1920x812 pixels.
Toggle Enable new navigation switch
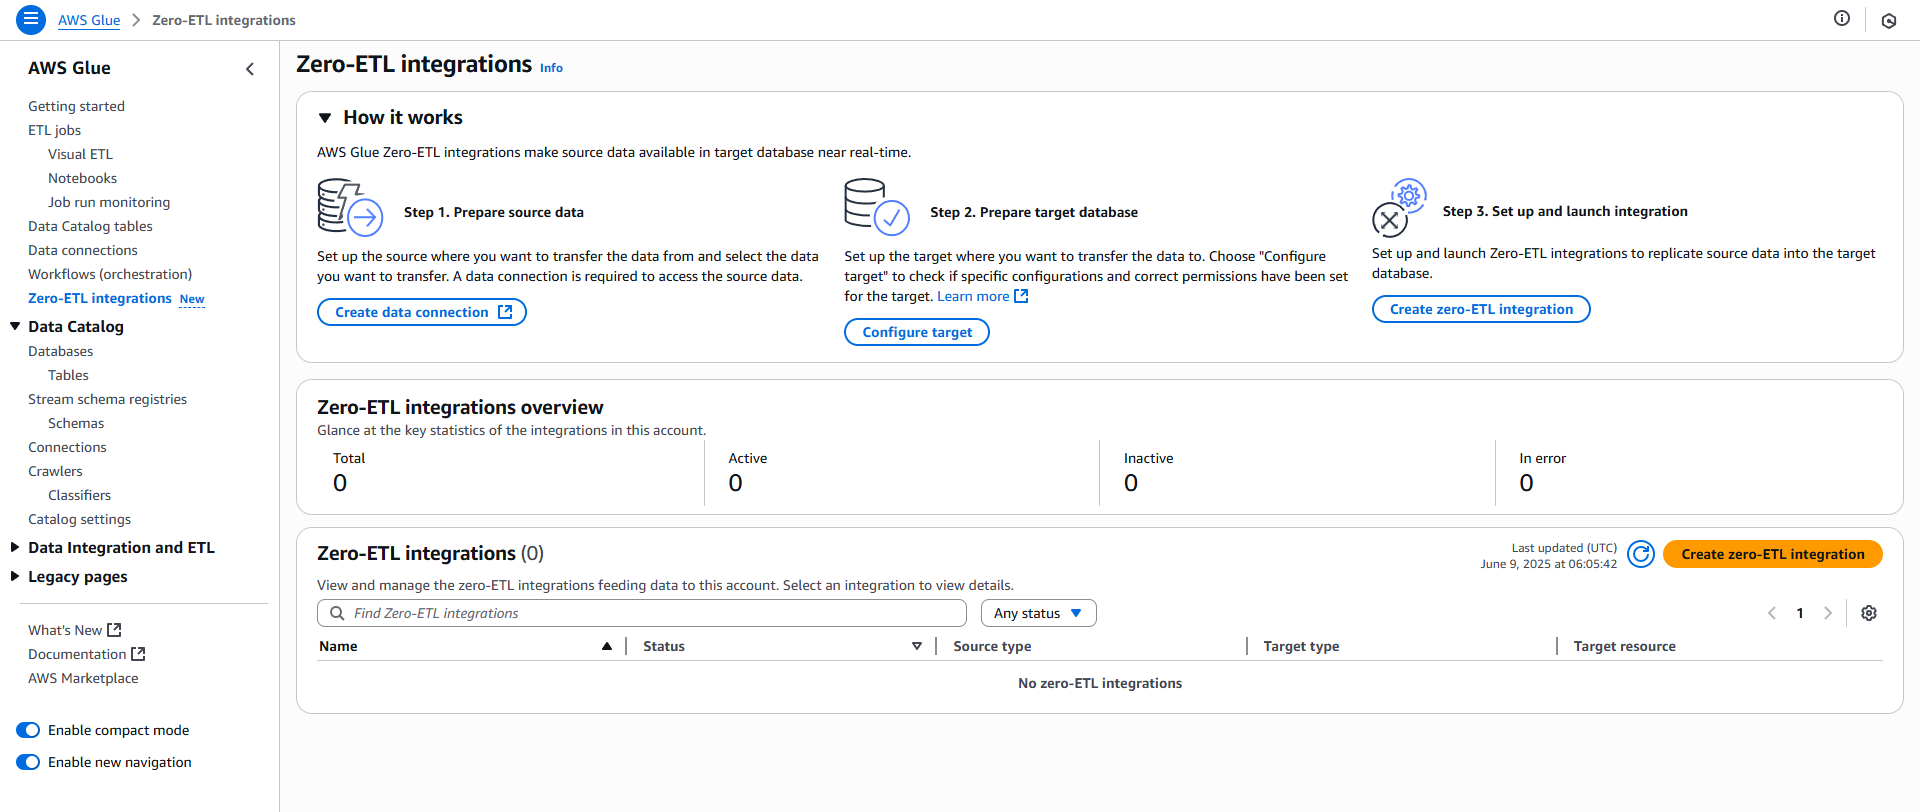28,762
